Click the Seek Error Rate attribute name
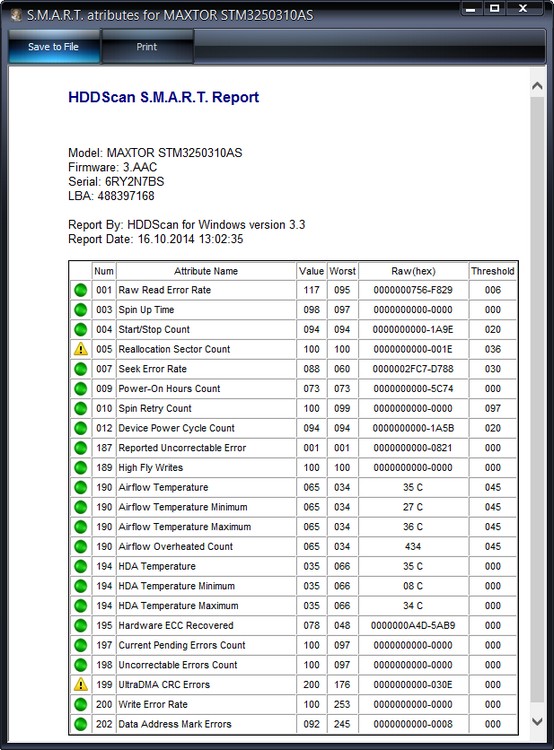 (153, 369)
